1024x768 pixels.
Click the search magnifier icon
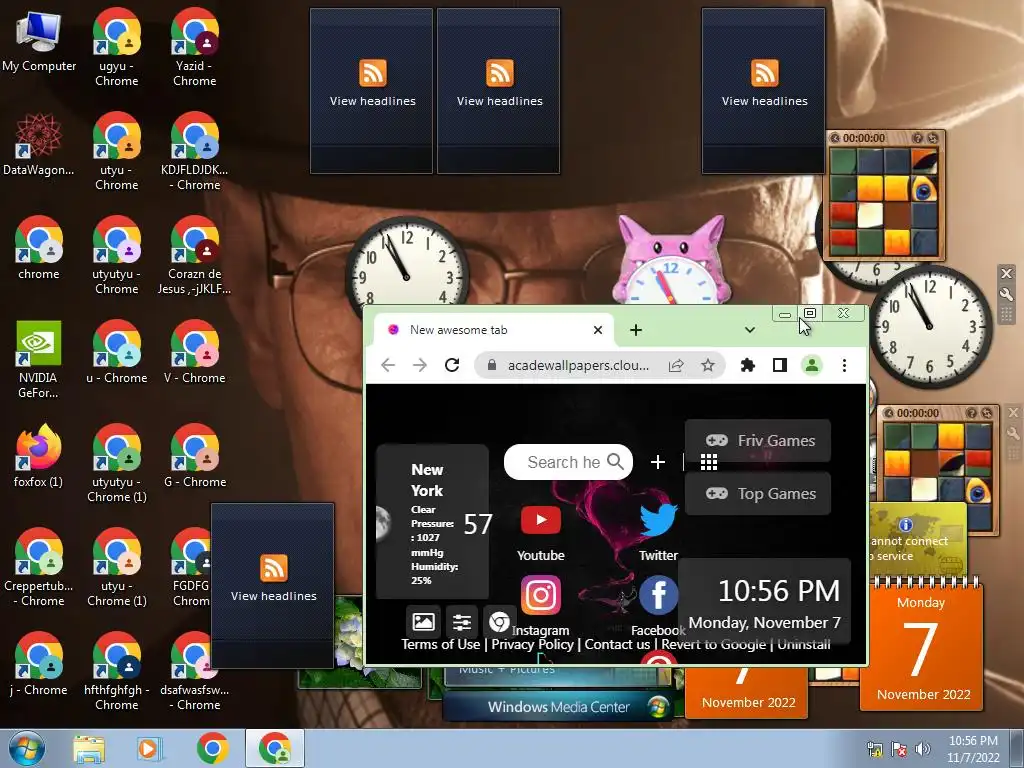tap(616, 462)
